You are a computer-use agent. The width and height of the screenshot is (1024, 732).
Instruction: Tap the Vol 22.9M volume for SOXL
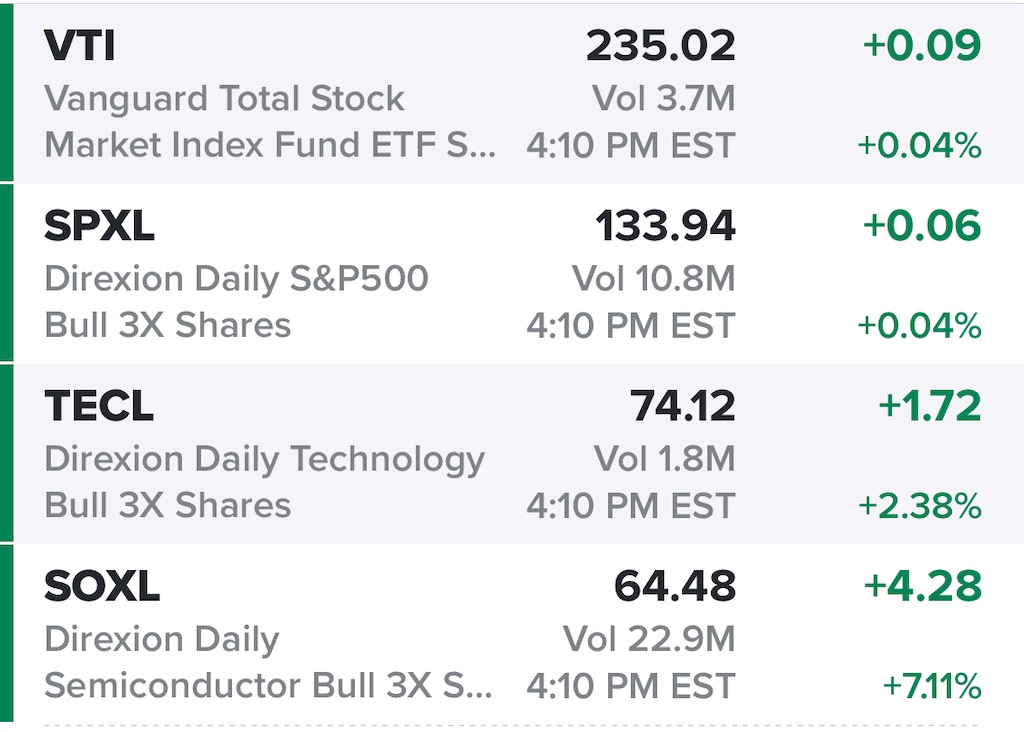(x=648, y=639)
